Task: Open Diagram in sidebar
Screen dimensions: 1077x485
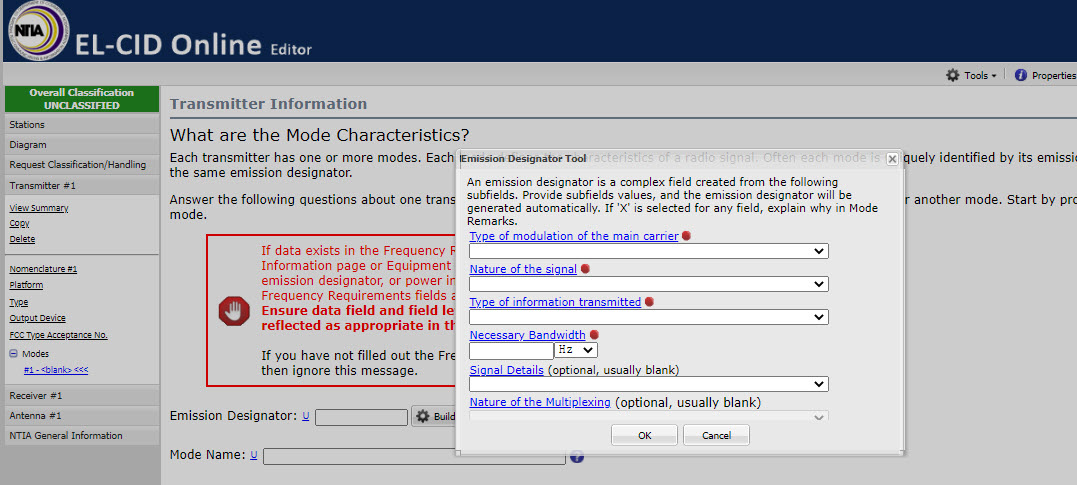Action: [x=82, y=145]
